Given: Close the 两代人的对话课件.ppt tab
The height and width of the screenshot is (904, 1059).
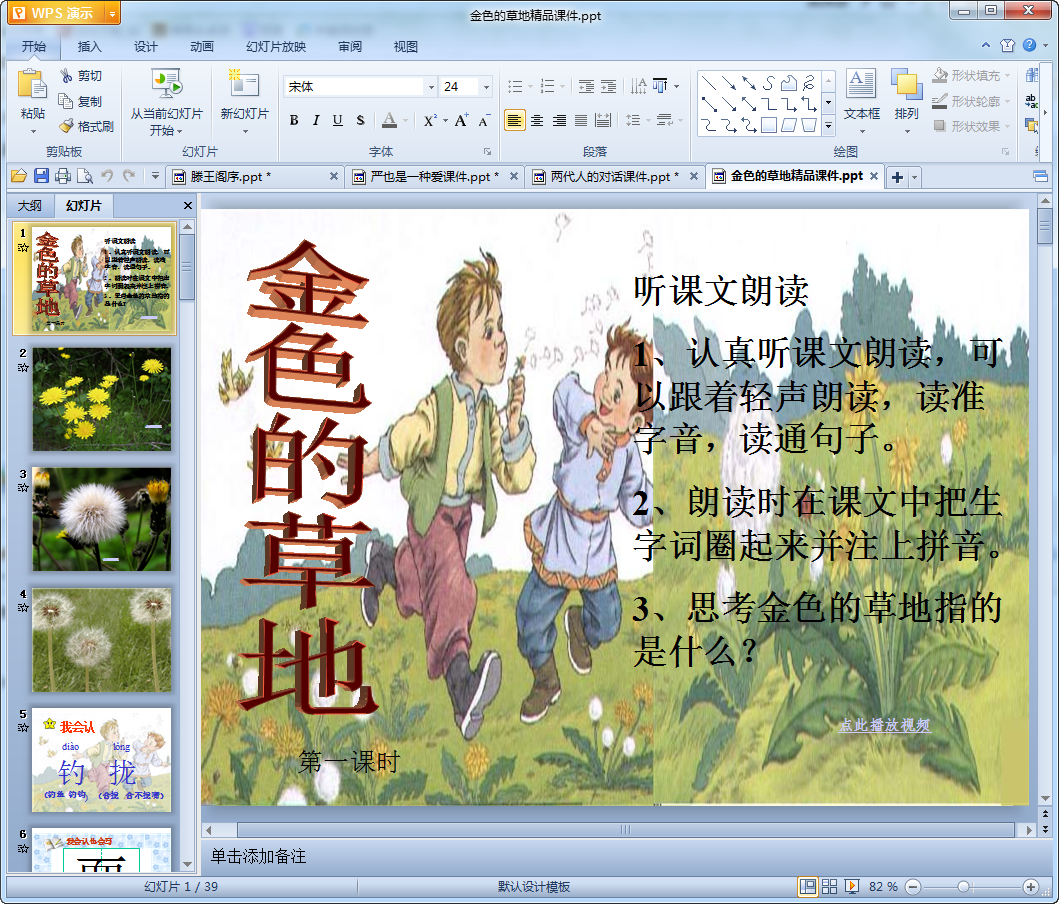Looking at the screenshot, I should click(694, 176).
